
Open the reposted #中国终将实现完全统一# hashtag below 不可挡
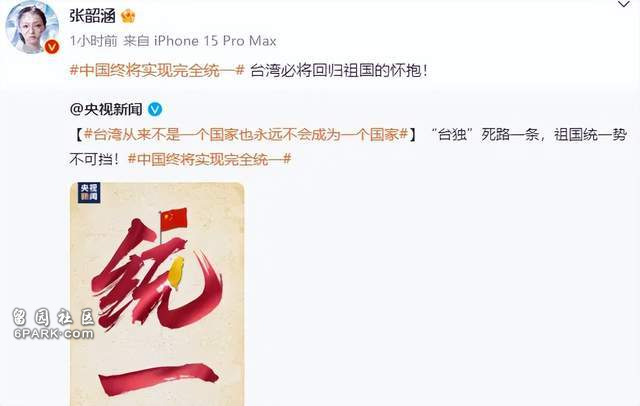pos(210,159)
